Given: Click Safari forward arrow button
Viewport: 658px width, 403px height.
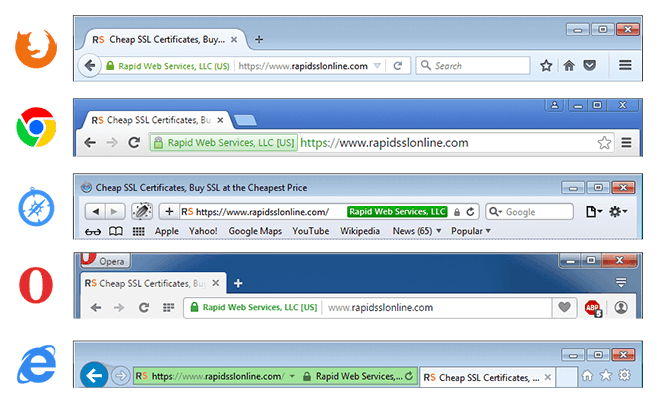Looking at the screenshot, I should point(115,212).
